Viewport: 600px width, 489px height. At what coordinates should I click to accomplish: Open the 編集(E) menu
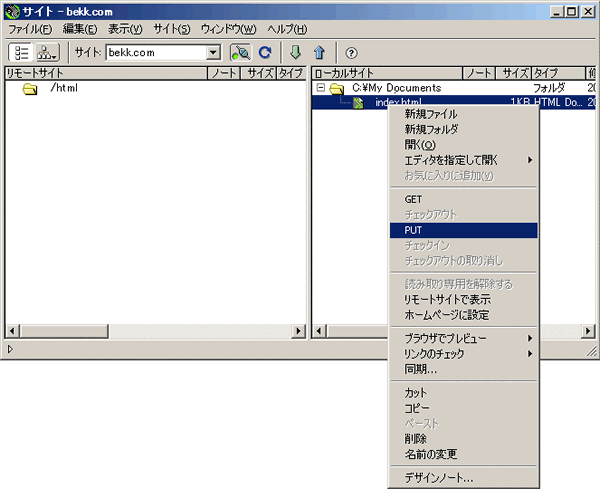pyautogui.click(x=80, y=29)
